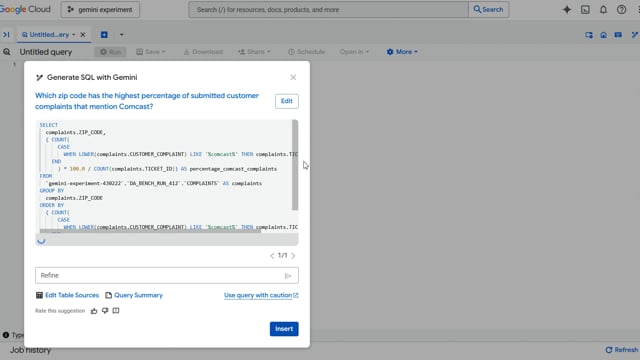
Task: Click the Gemini sparkle icon in header
Action: (x=567, y=9)
